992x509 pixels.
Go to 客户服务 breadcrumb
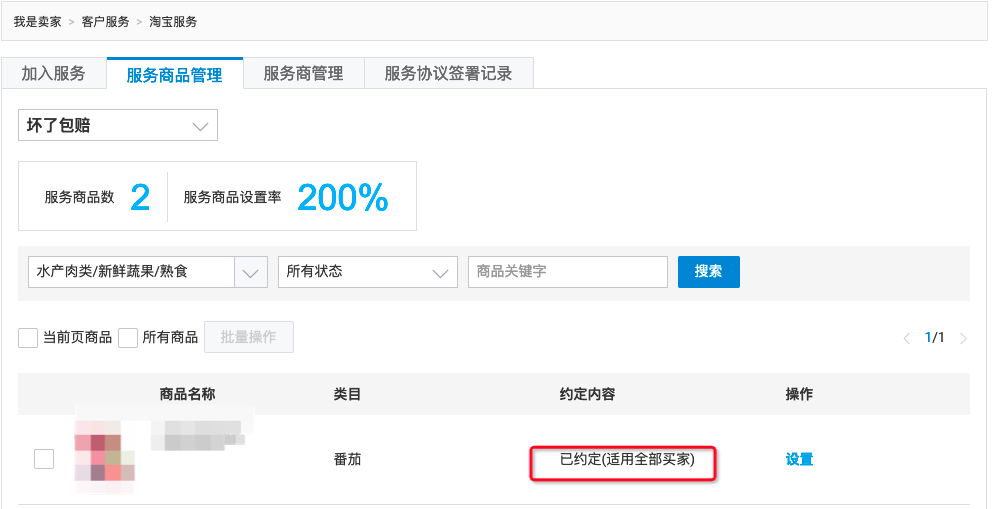click(106, 22)
